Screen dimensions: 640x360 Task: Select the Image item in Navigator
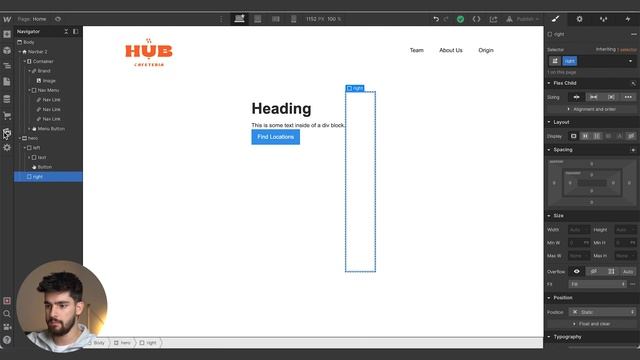coord(48,81)
